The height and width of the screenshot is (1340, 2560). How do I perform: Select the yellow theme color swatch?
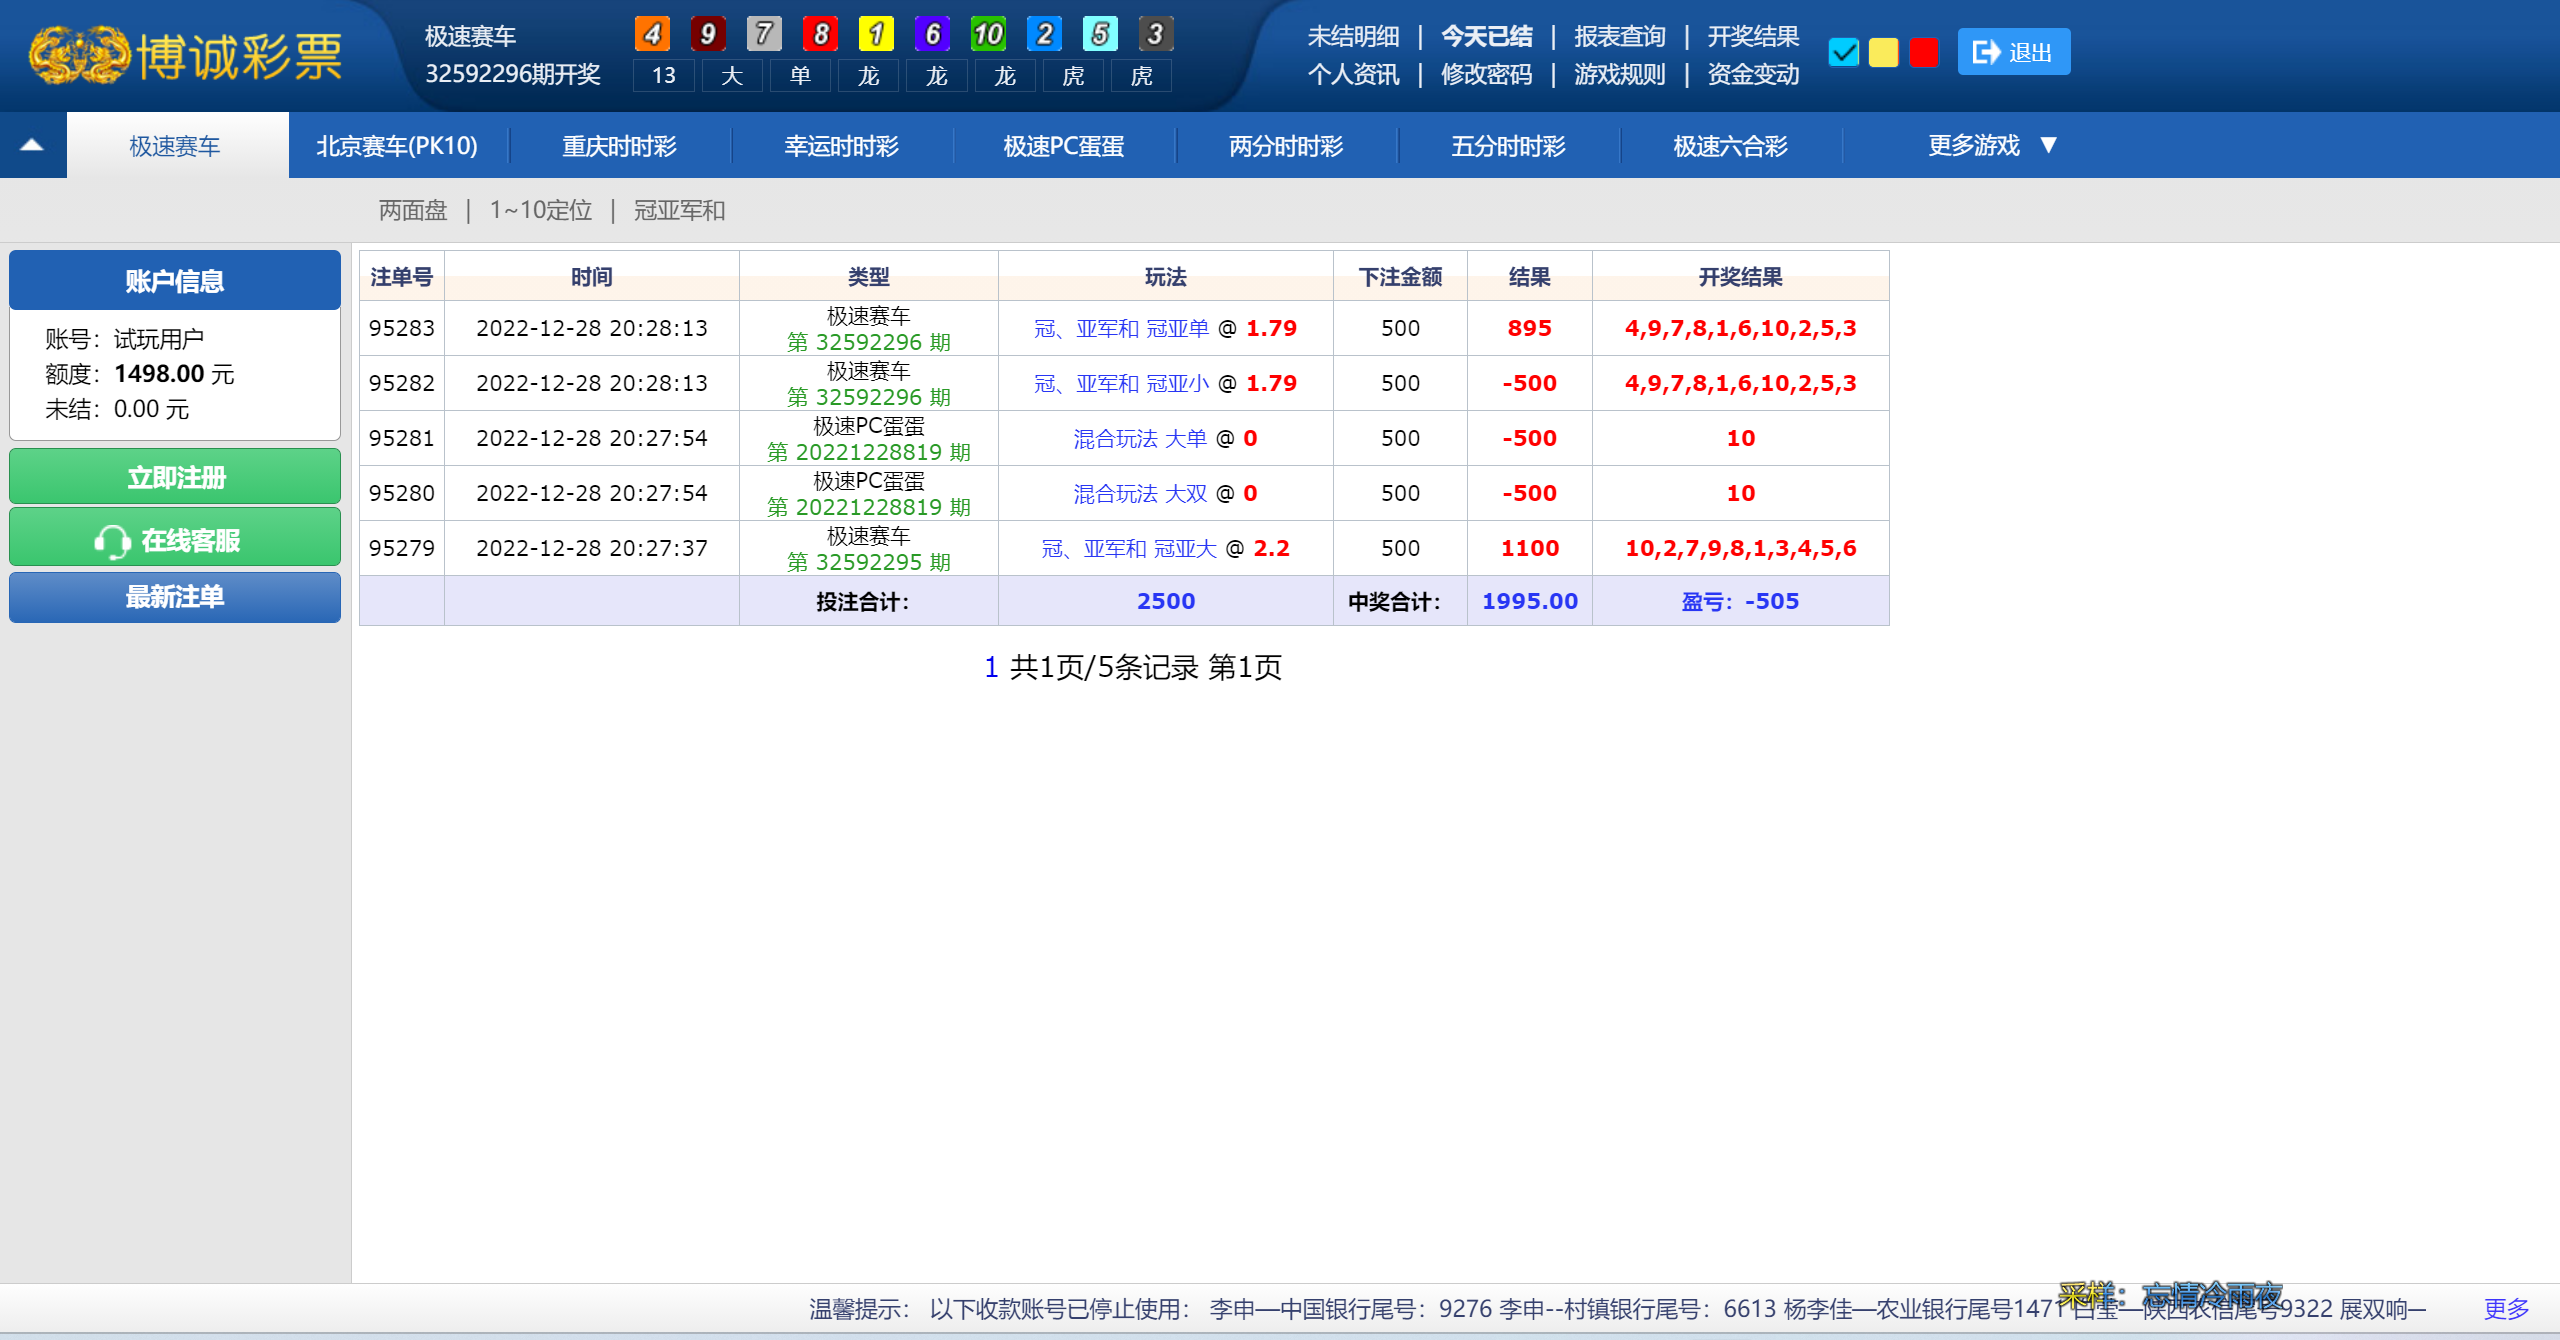(1883, 52)
